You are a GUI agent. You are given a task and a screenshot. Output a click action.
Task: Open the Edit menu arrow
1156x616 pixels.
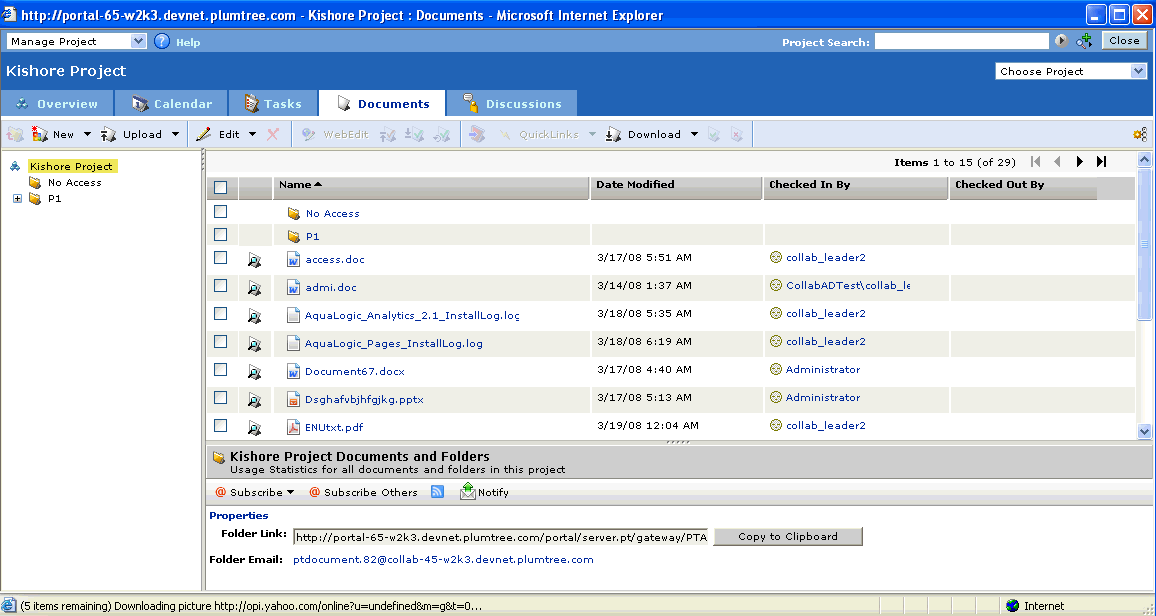[x=252, y=134]
